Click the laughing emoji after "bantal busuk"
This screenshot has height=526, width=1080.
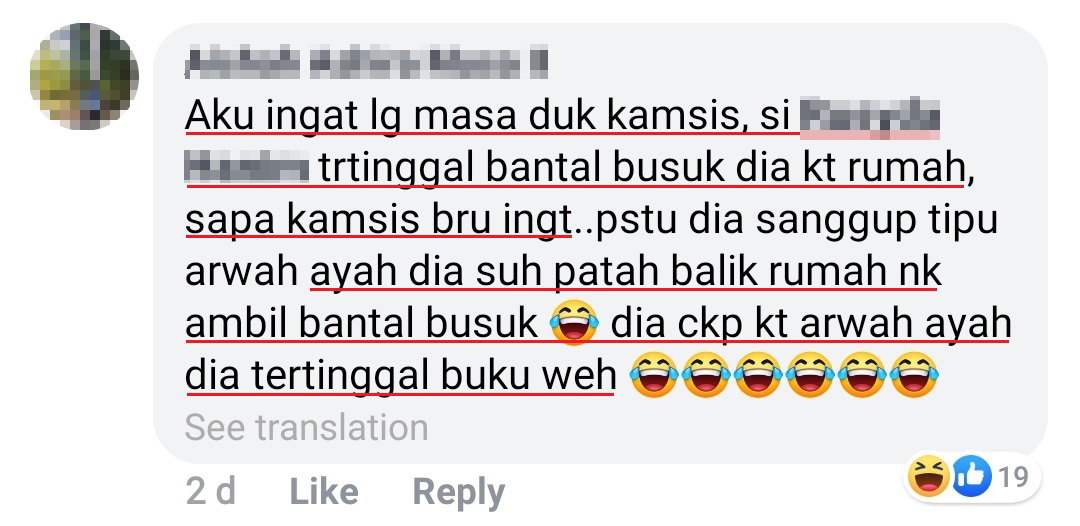[574, 324]
